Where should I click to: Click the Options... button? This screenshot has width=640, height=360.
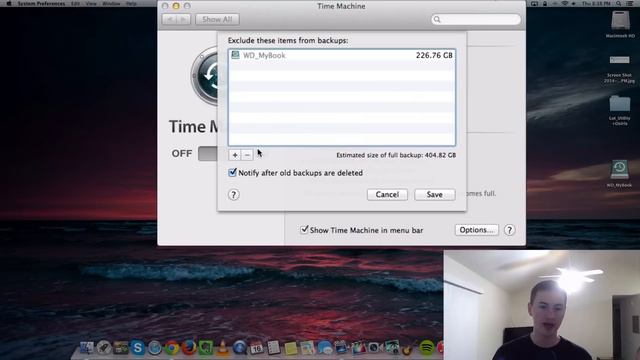click(476, 230)
